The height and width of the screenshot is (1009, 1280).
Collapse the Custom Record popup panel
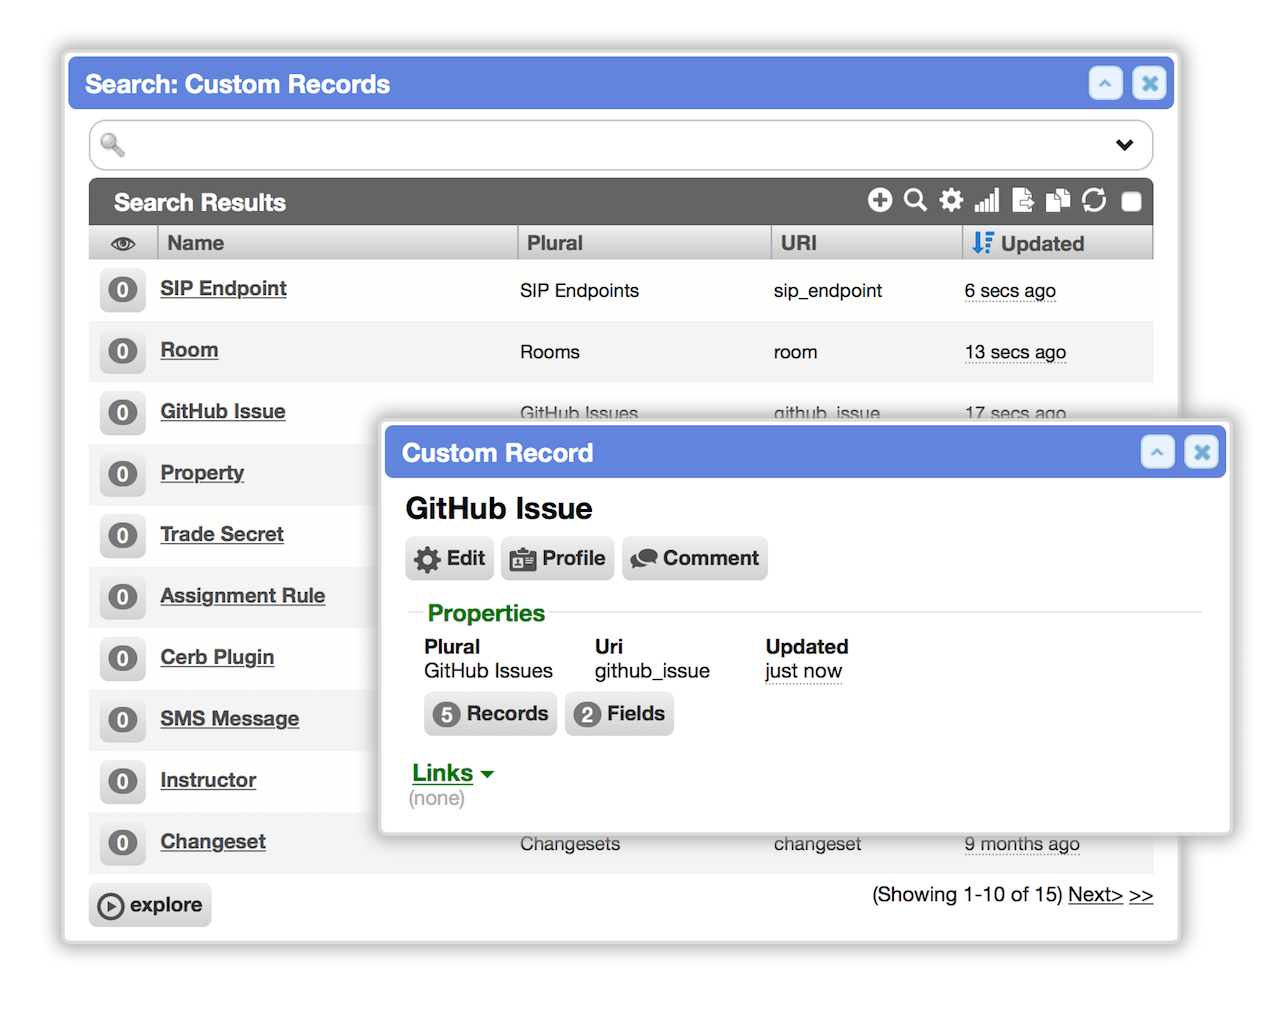click(x=1157, y=452)
